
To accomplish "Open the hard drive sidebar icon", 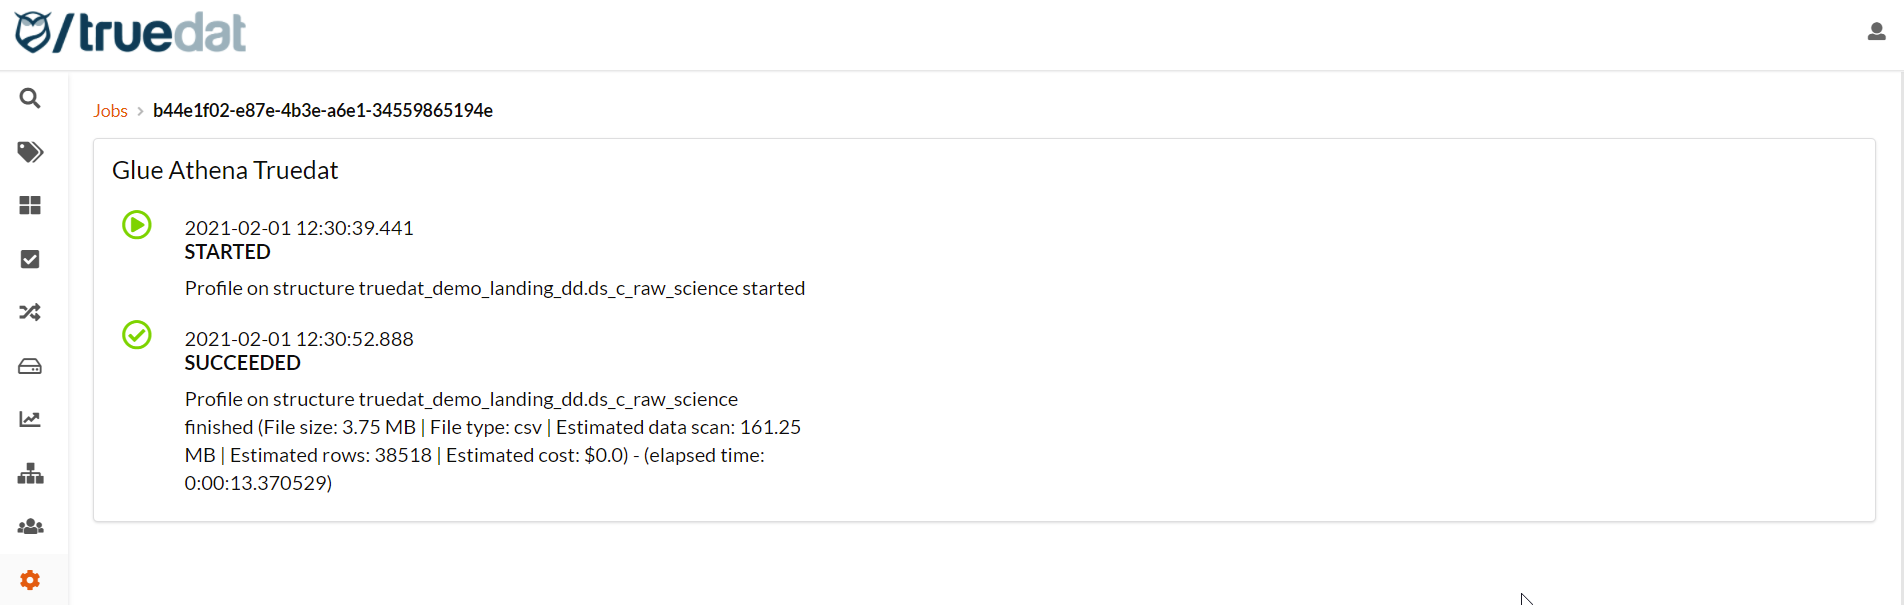I will coord(30,366).
